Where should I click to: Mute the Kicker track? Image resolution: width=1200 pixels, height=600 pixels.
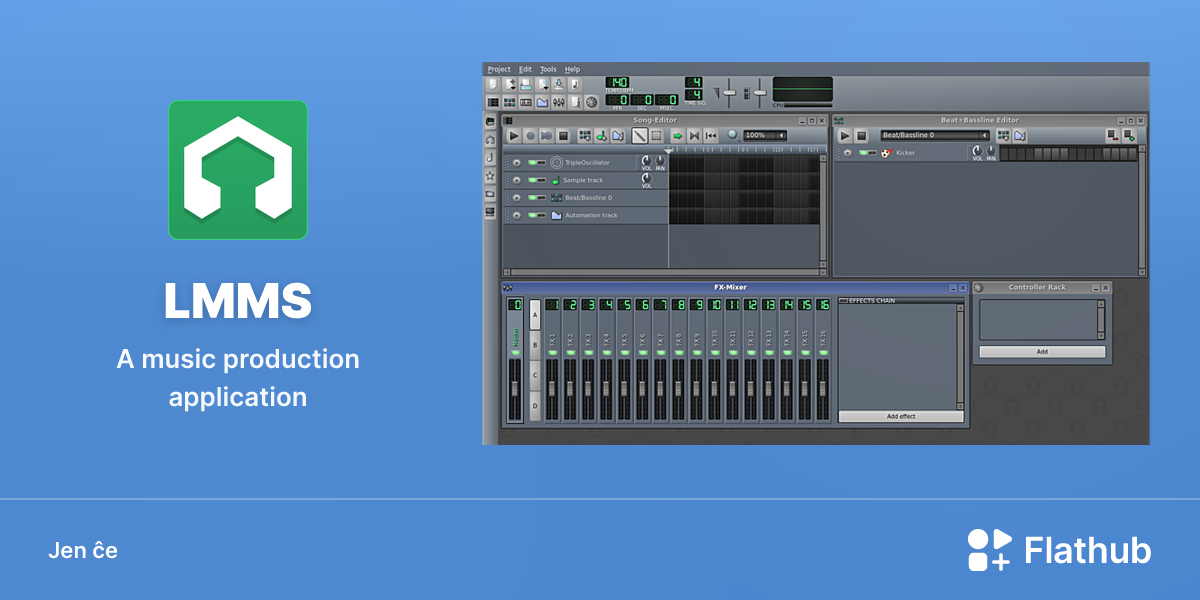click(x=867, y=153)
